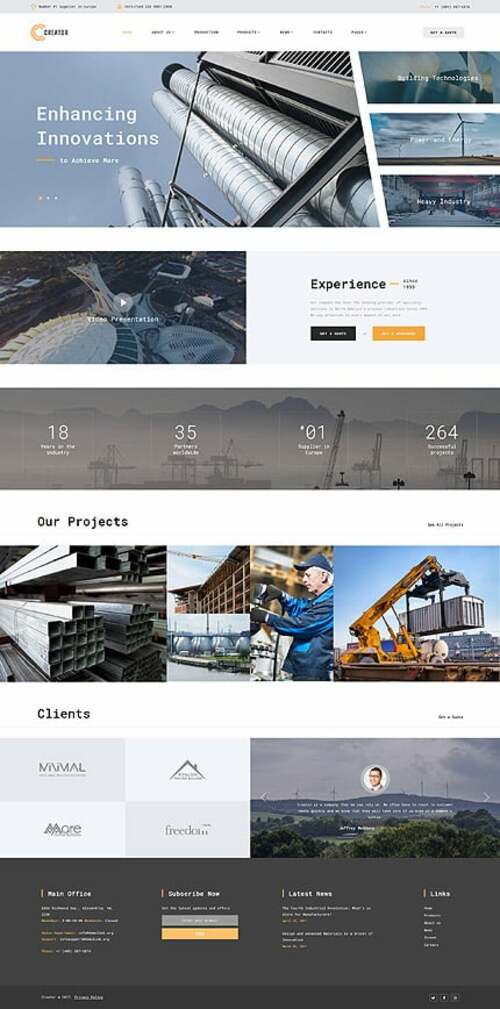Open the Facebook social icon in footer

(x=444, y=997)
